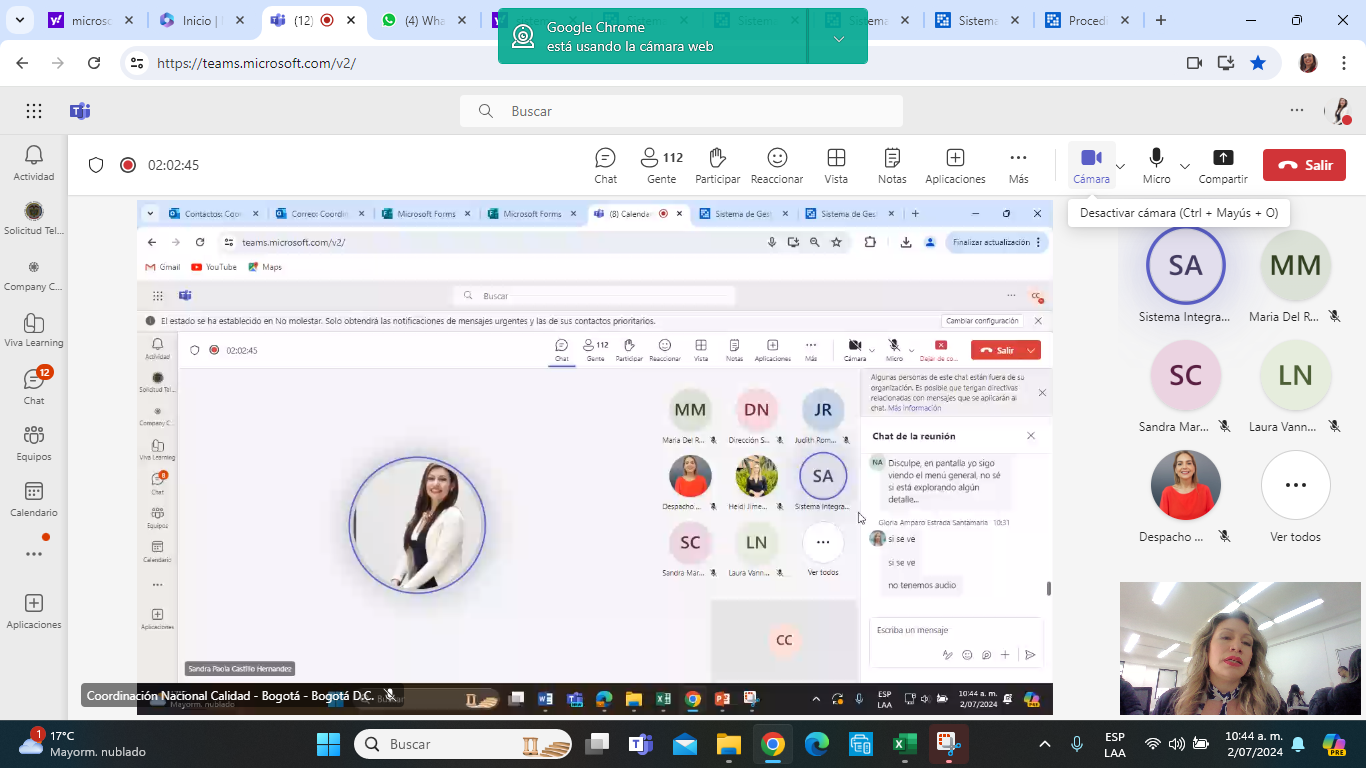Switch to the "microsc" Yahoo browser tab
This screenshot has width=1366, height=768.
[x=92, y=20]
